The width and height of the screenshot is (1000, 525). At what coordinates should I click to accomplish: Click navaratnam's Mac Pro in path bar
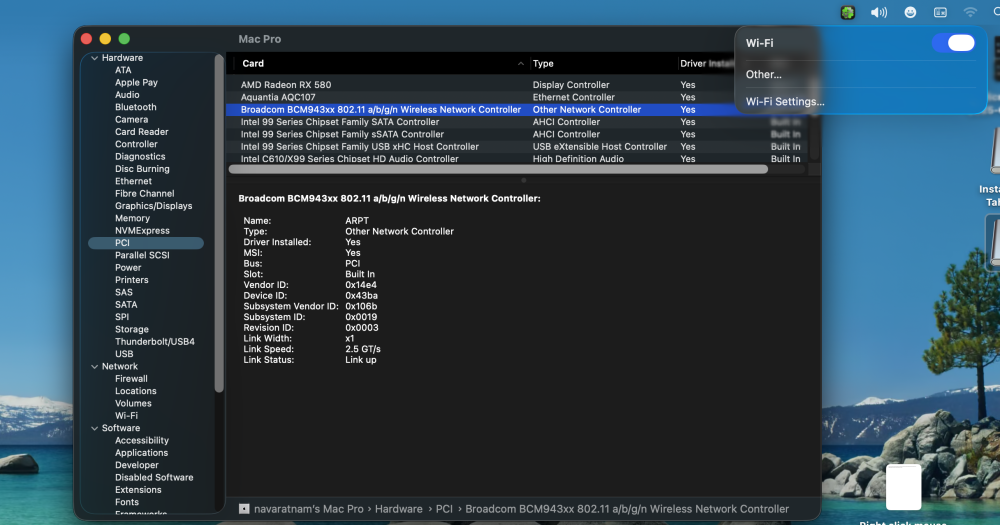pos(309,509)
